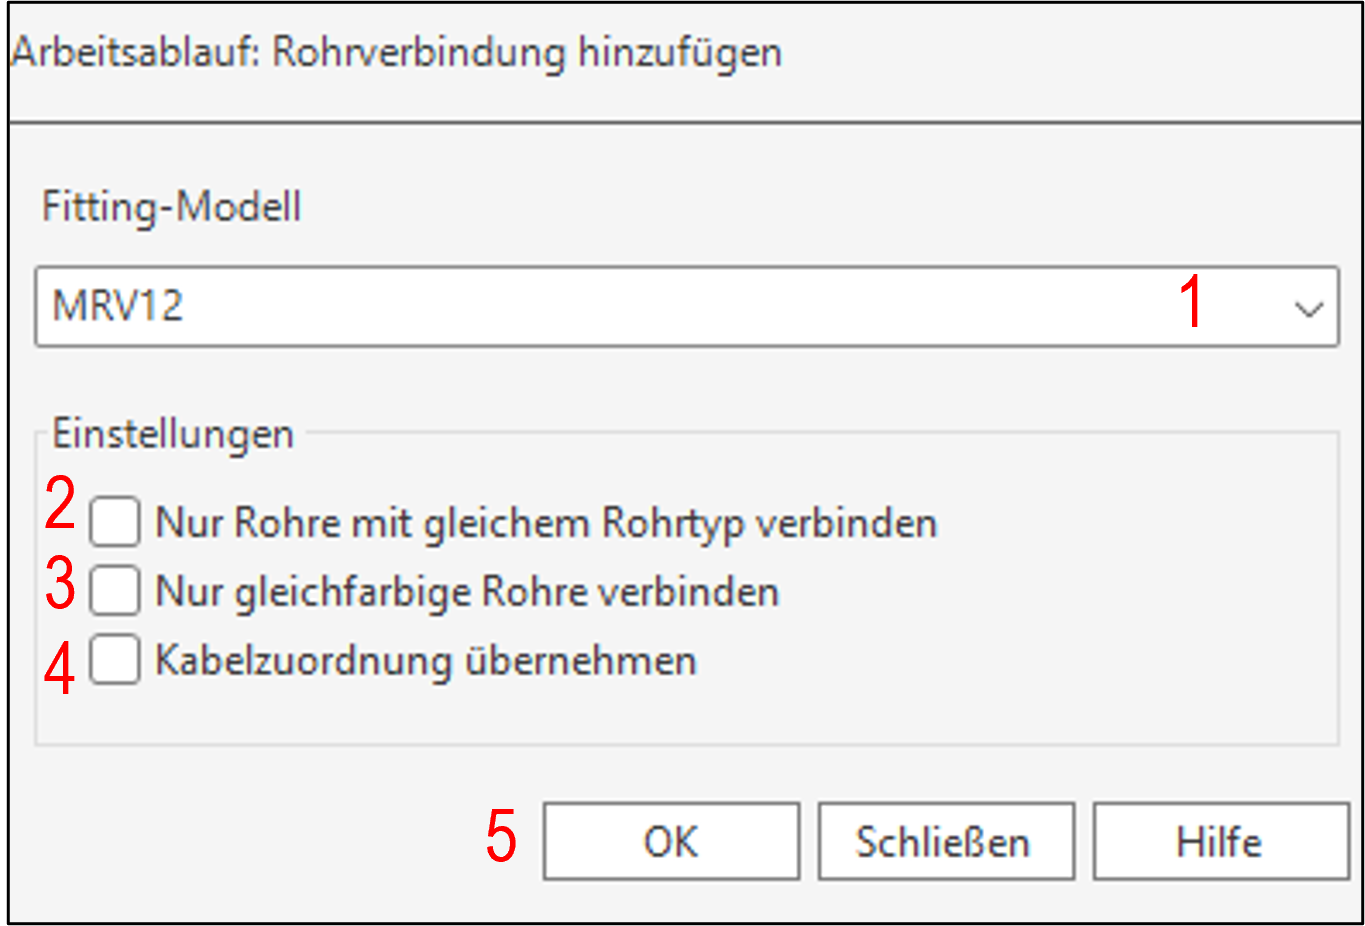Click OK to add the pipe connection
Image resolution: width=1365 pixels, height=926 pixels.
click(x=670, y=841)
